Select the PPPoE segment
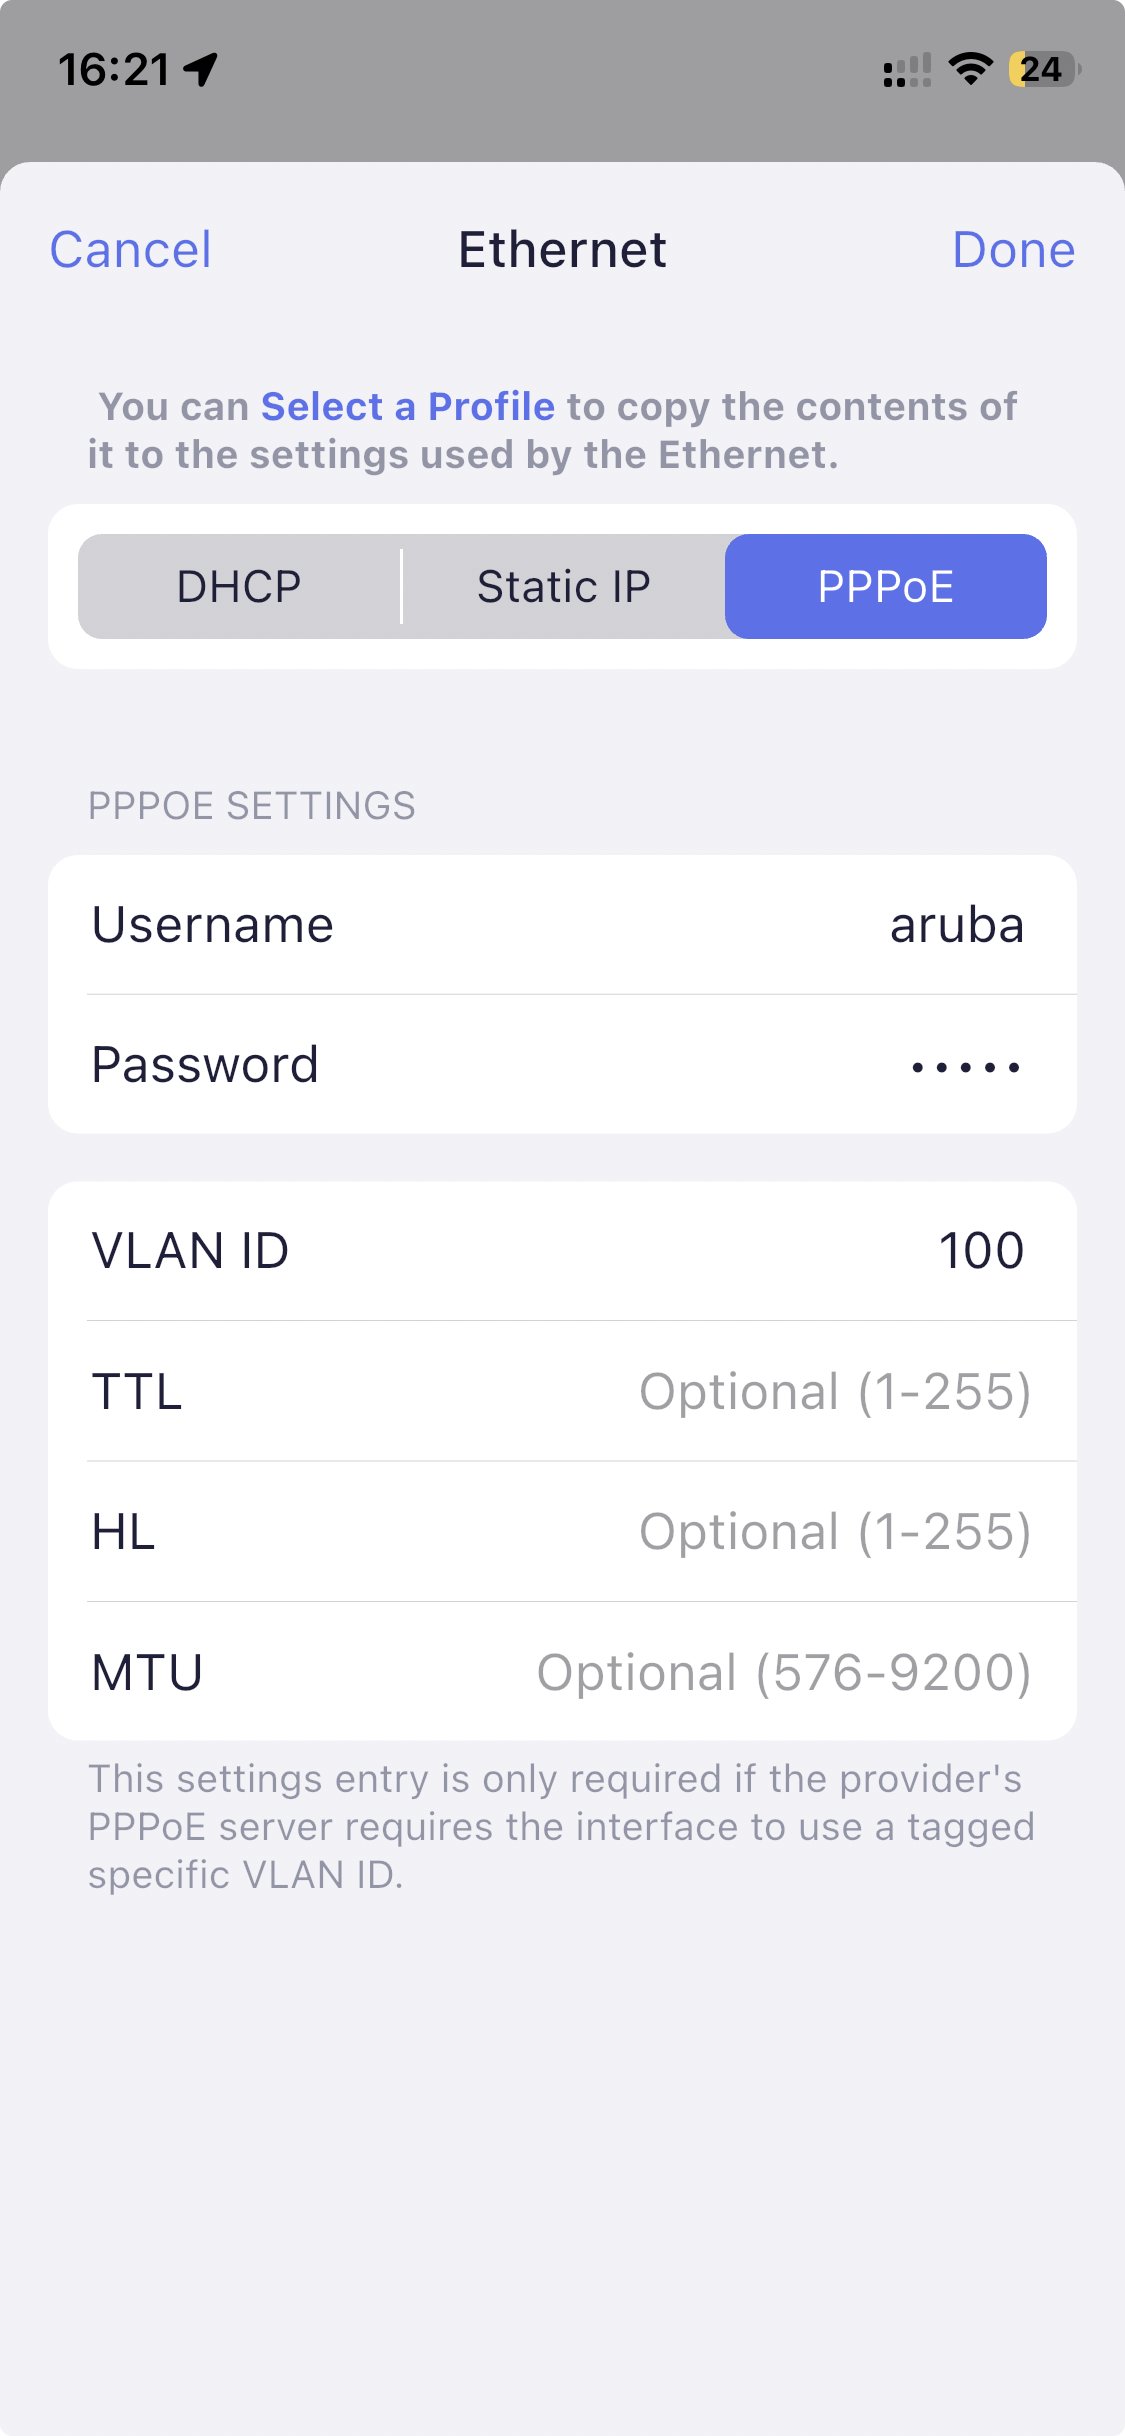1125x2436 pixels. click(x=885, y=587)
